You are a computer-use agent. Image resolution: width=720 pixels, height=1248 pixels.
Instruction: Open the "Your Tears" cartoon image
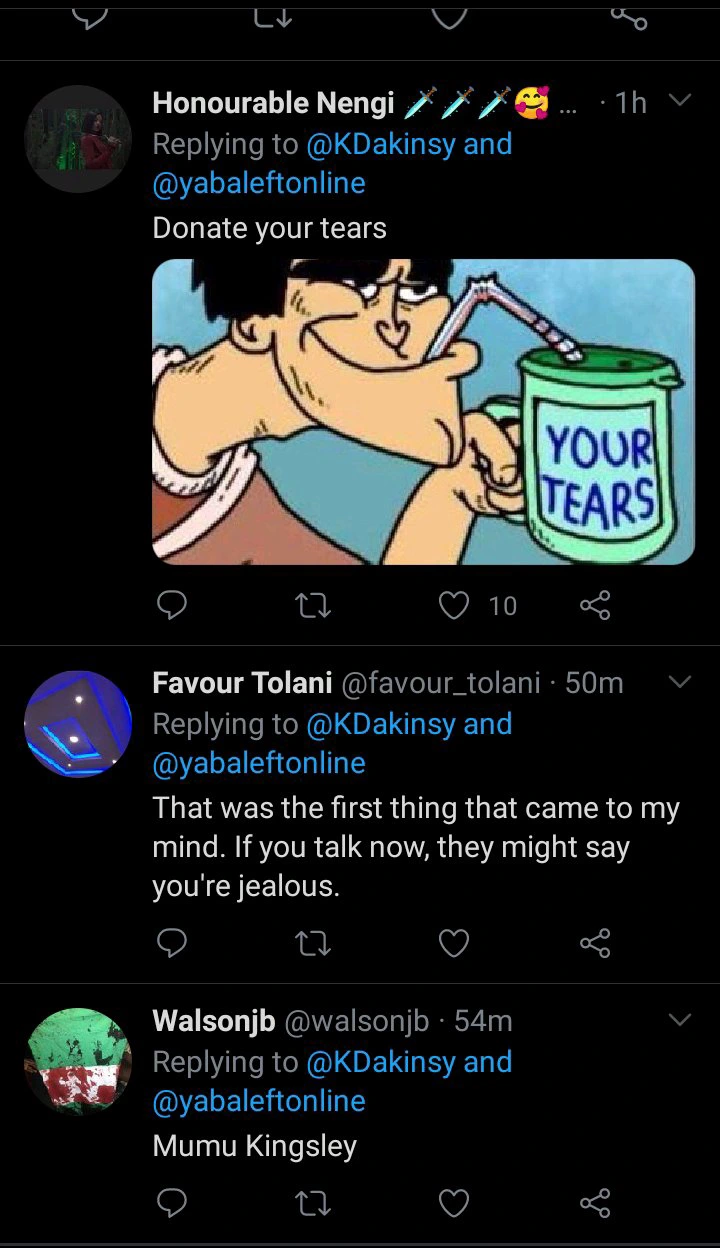point(423,412)
